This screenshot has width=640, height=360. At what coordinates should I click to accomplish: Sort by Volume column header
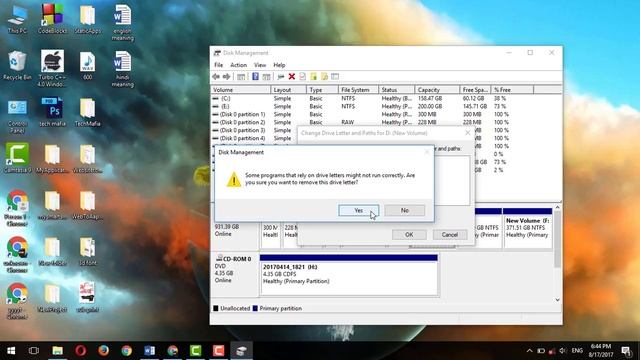coord(241,90)
